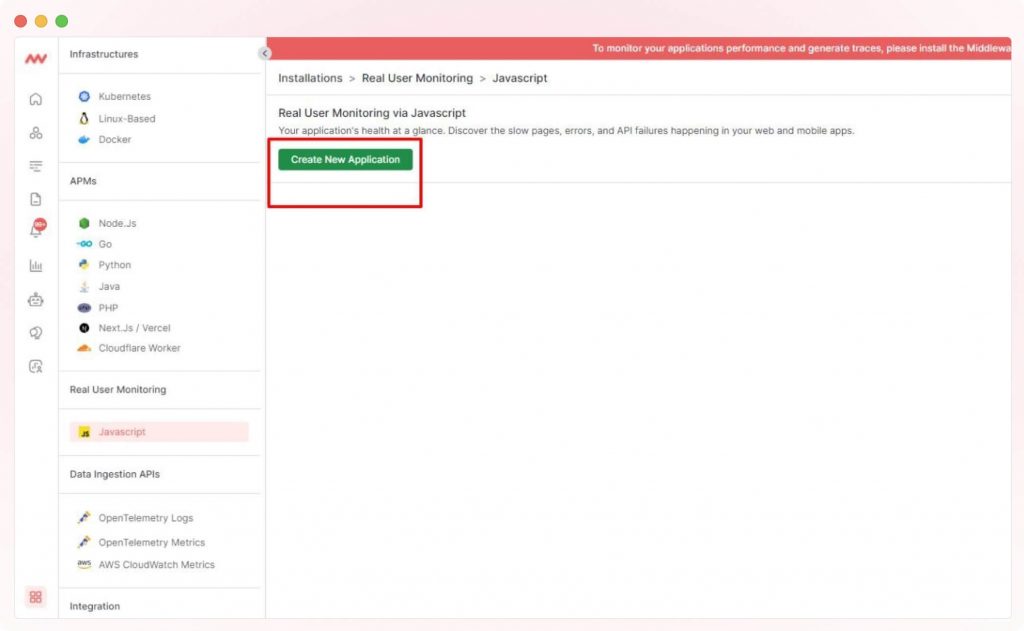Image resolution: width=1024 pixels, height=631 pixels.
Task: Open the Installations breadcrumb link
Action: click(310, 77)
